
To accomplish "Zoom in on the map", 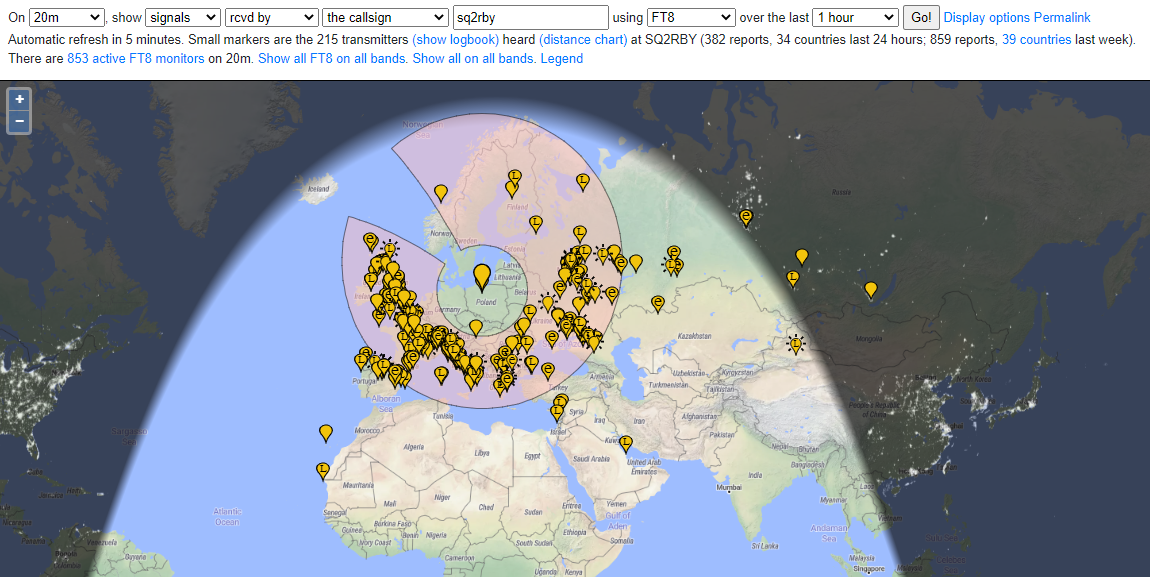I will tap(20, 99).
